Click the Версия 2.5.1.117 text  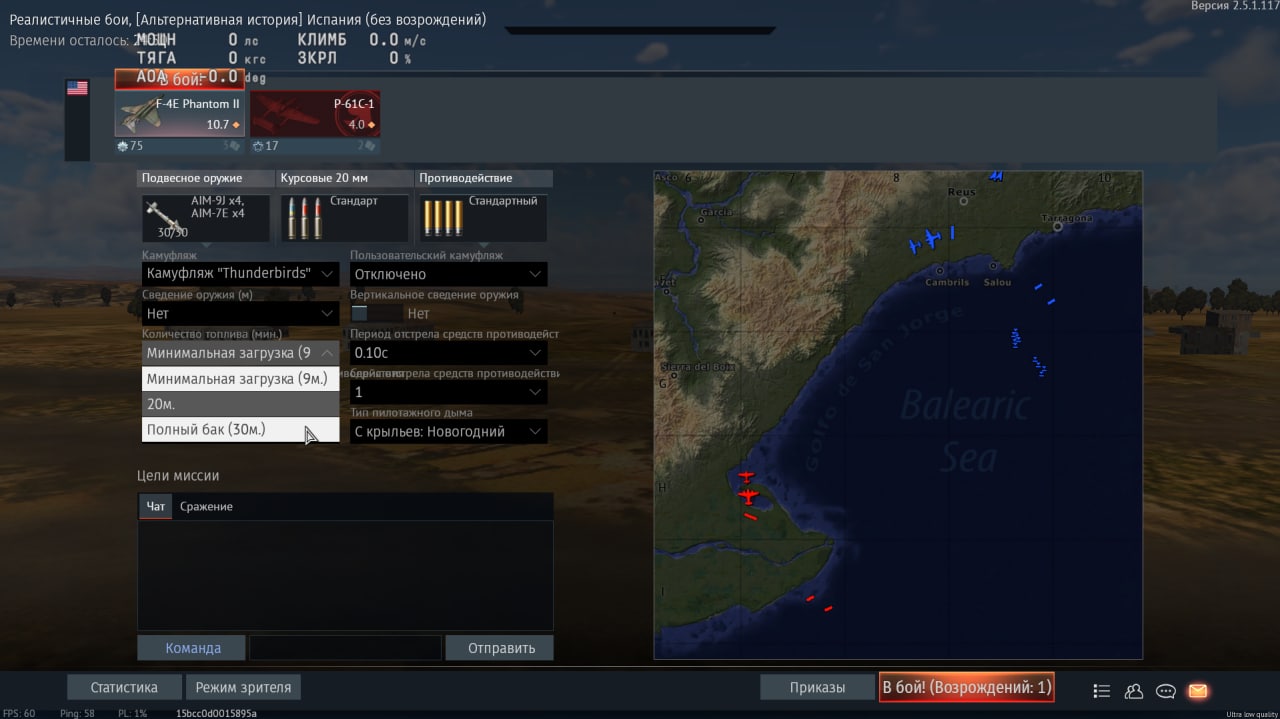[1234, 6]
